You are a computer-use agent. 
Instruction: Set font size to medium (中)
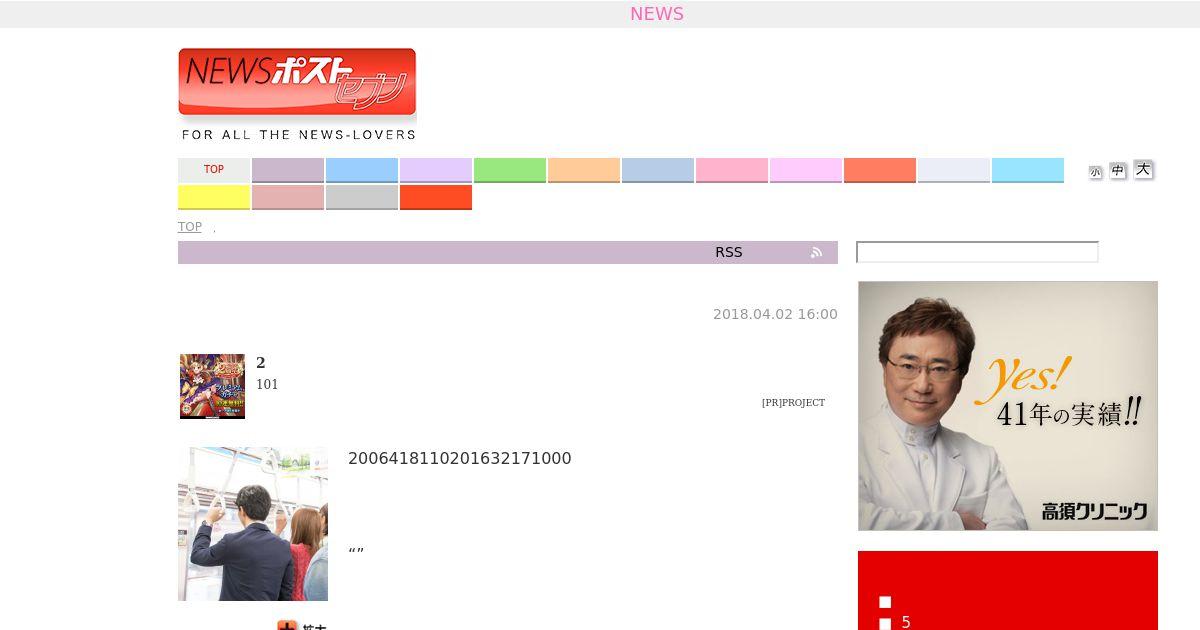coord(1118,171)
